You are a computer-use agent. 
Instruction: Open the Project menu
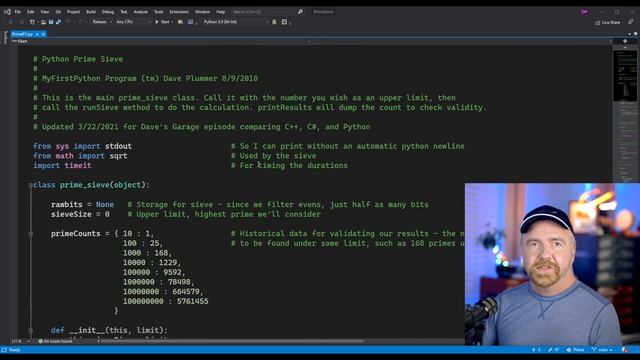pos(73,12)
